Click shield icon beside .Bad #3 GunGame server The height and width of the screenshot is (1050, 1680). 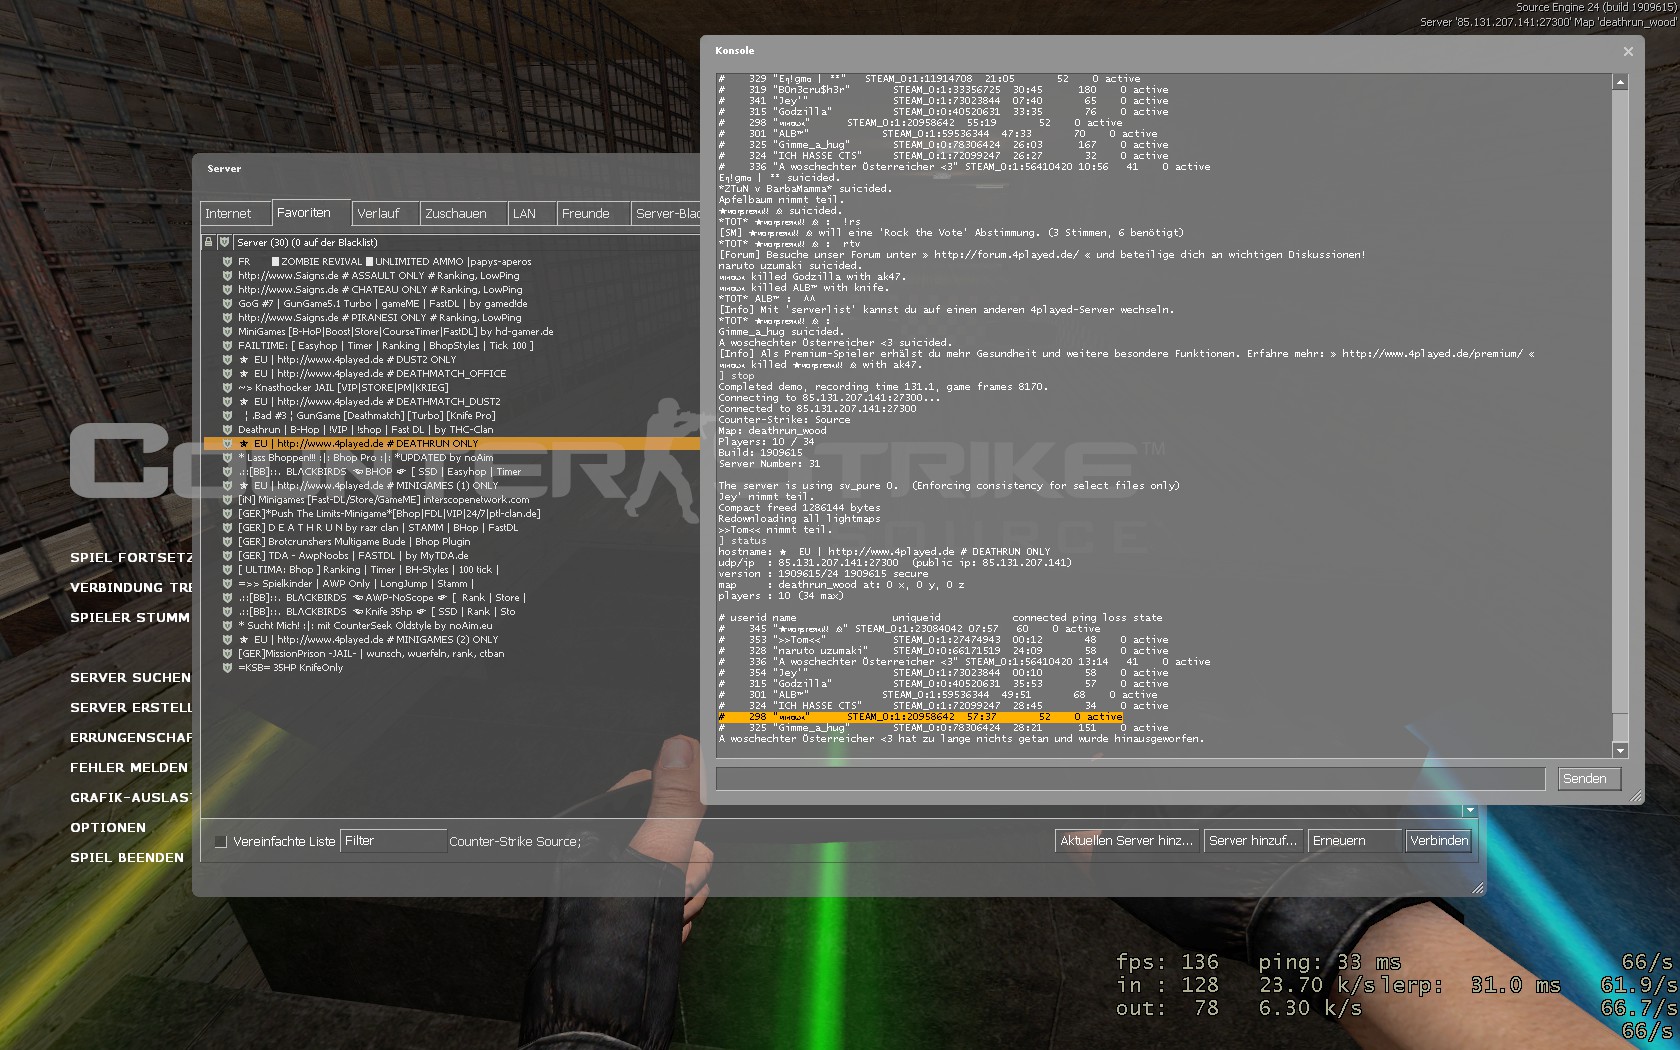coord(227,415)
